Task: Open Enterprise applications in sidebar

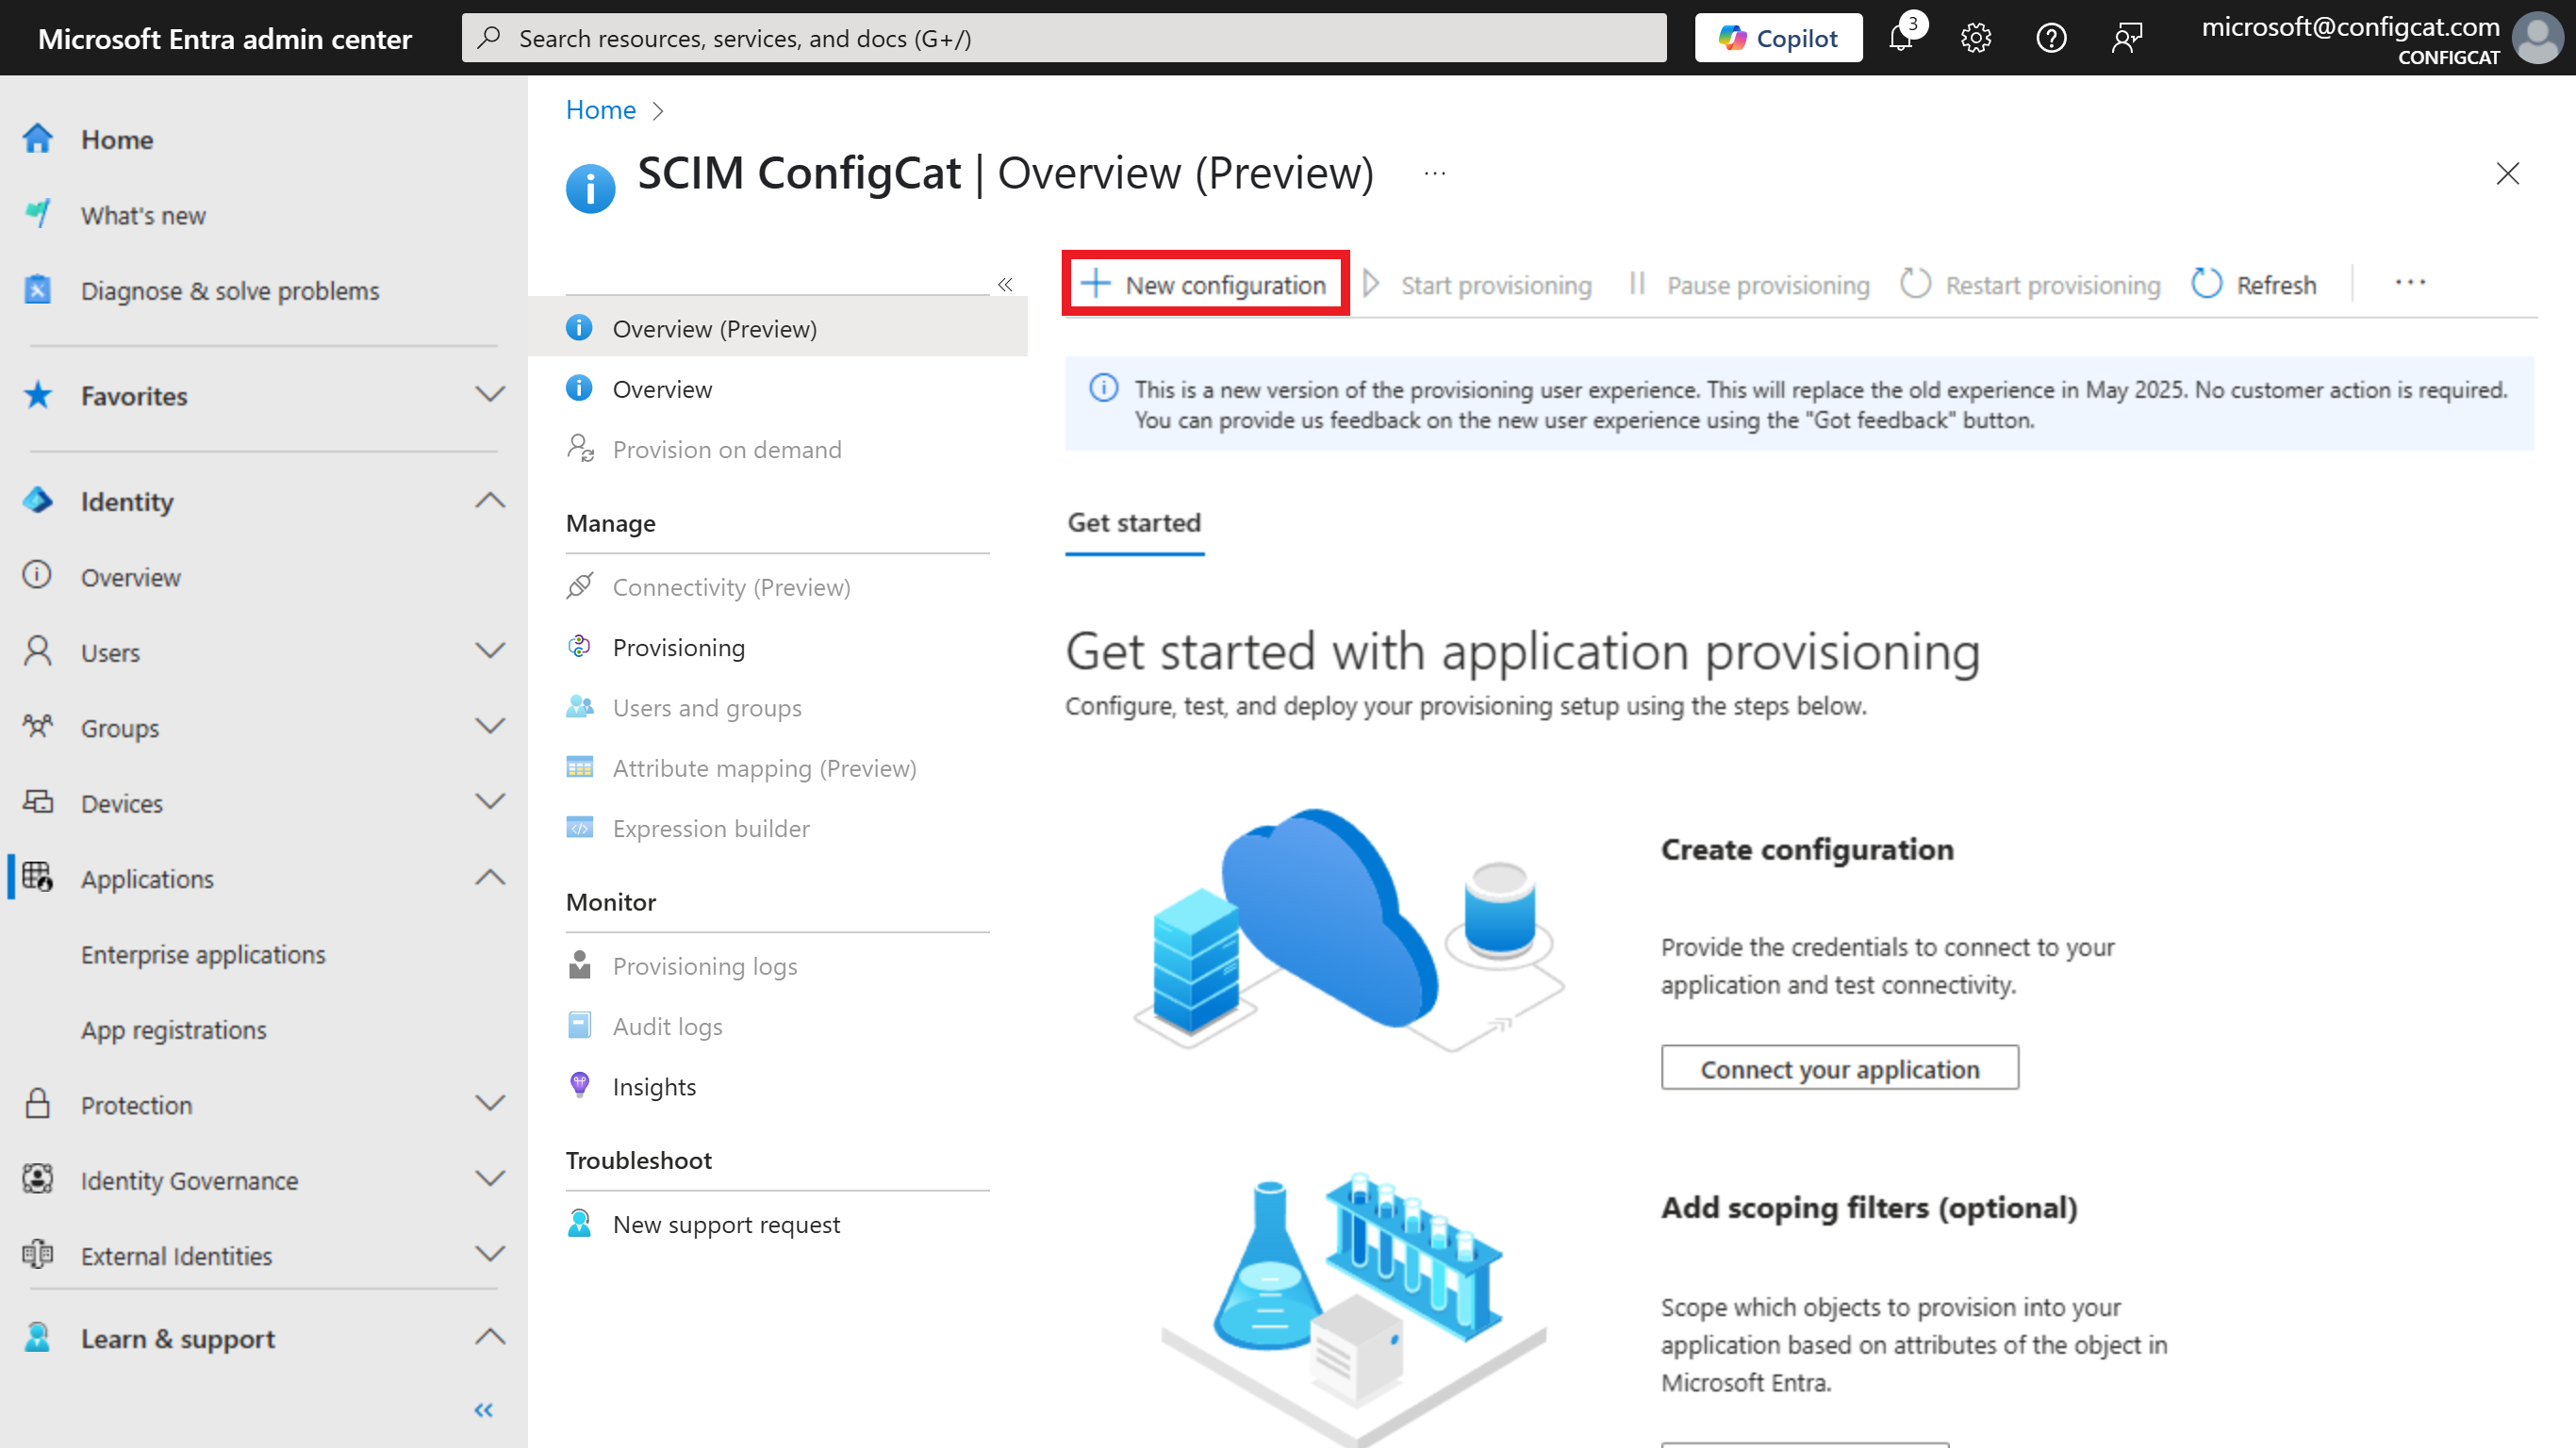Action: (x=203, y=954)
